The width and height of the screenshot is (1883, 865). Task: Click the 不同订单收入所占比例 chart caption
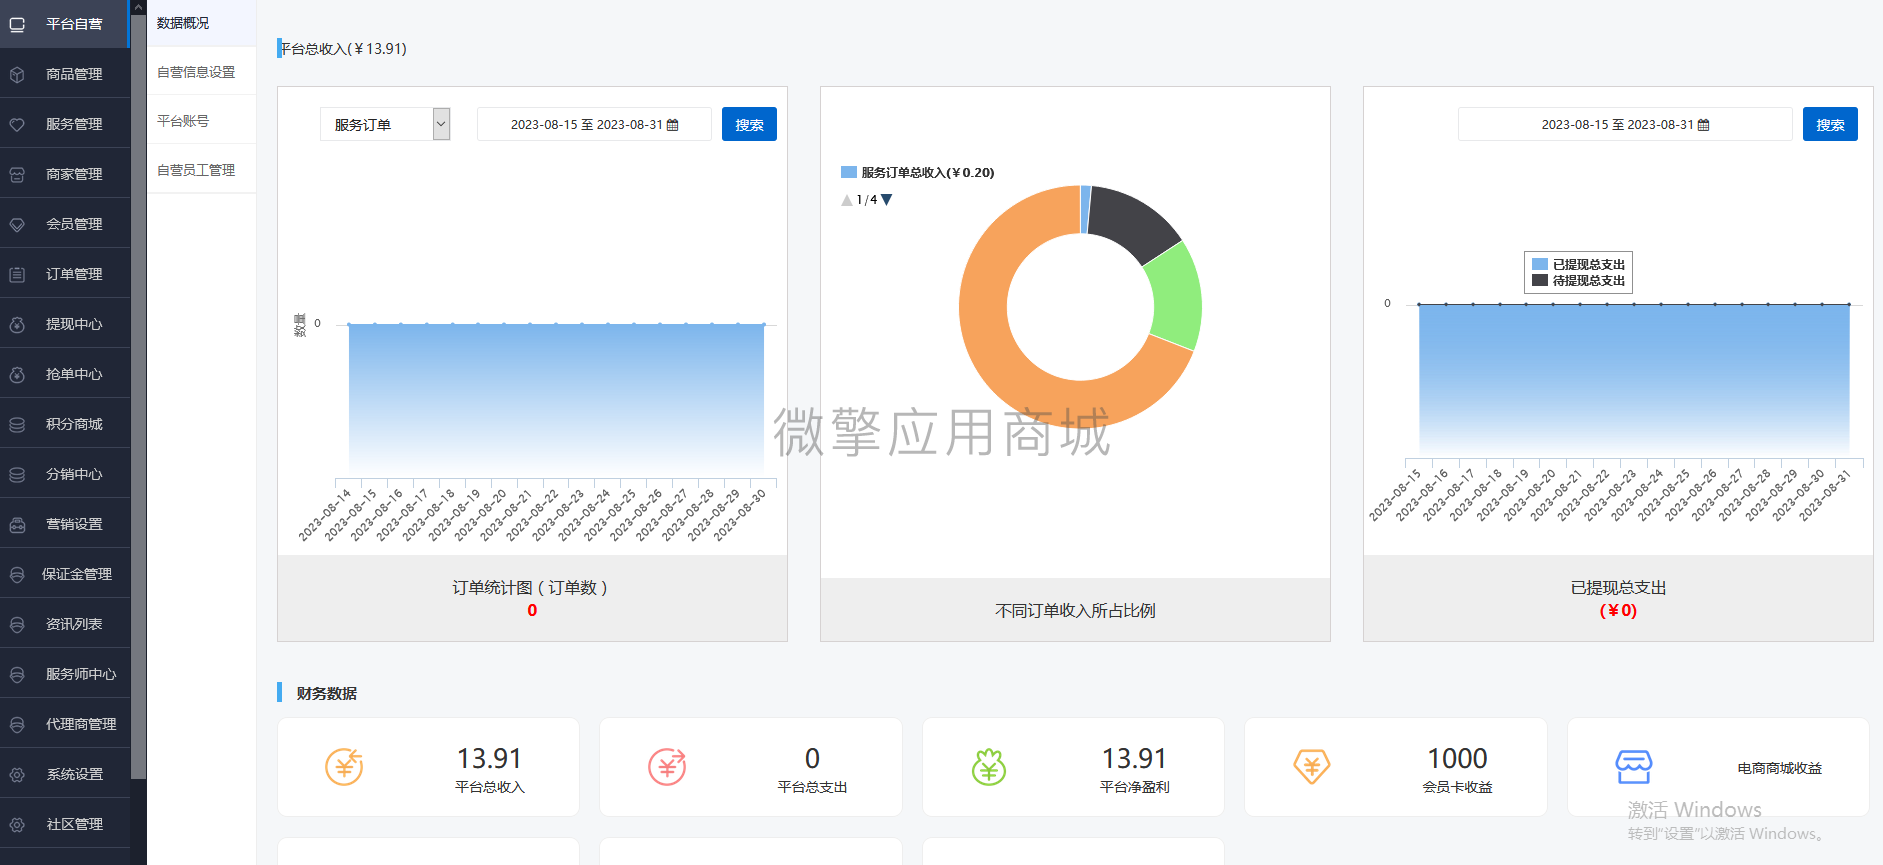tap(1075, 610)
